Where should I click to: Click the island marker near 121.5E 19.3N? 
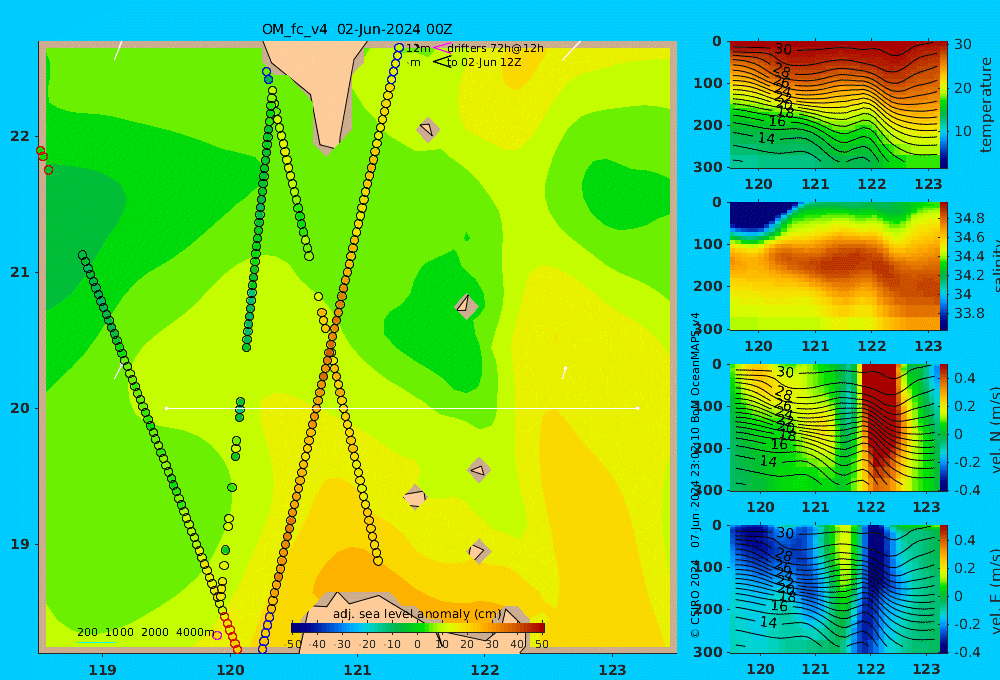pyautogui.click(x=415, y=497)
